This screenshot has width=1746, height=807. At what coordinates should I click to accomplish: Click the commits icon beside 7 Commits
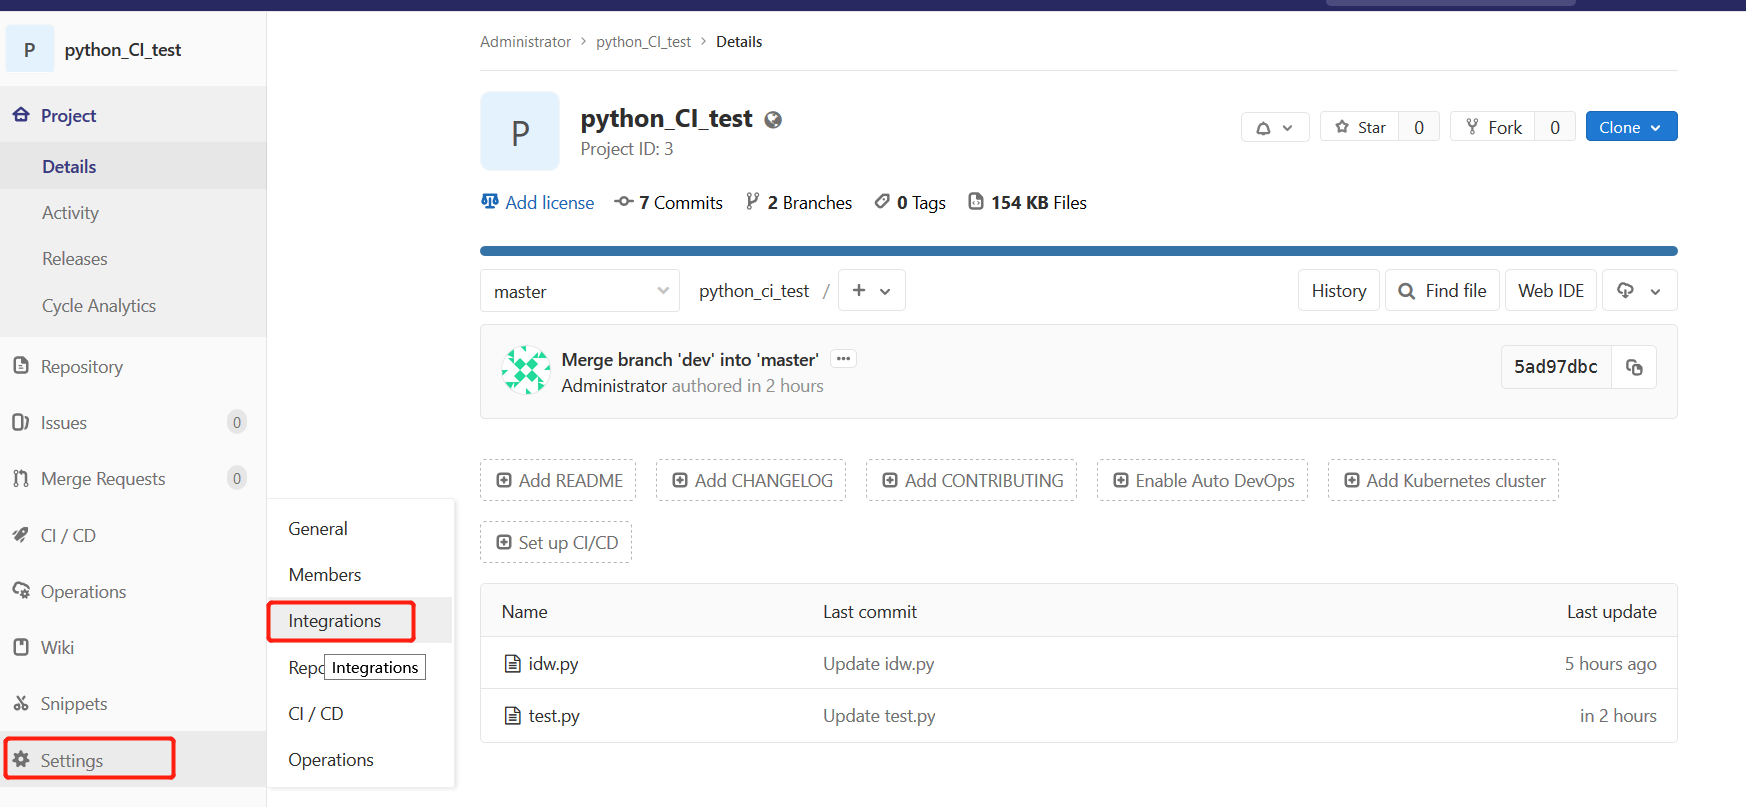tap(624, 202)
